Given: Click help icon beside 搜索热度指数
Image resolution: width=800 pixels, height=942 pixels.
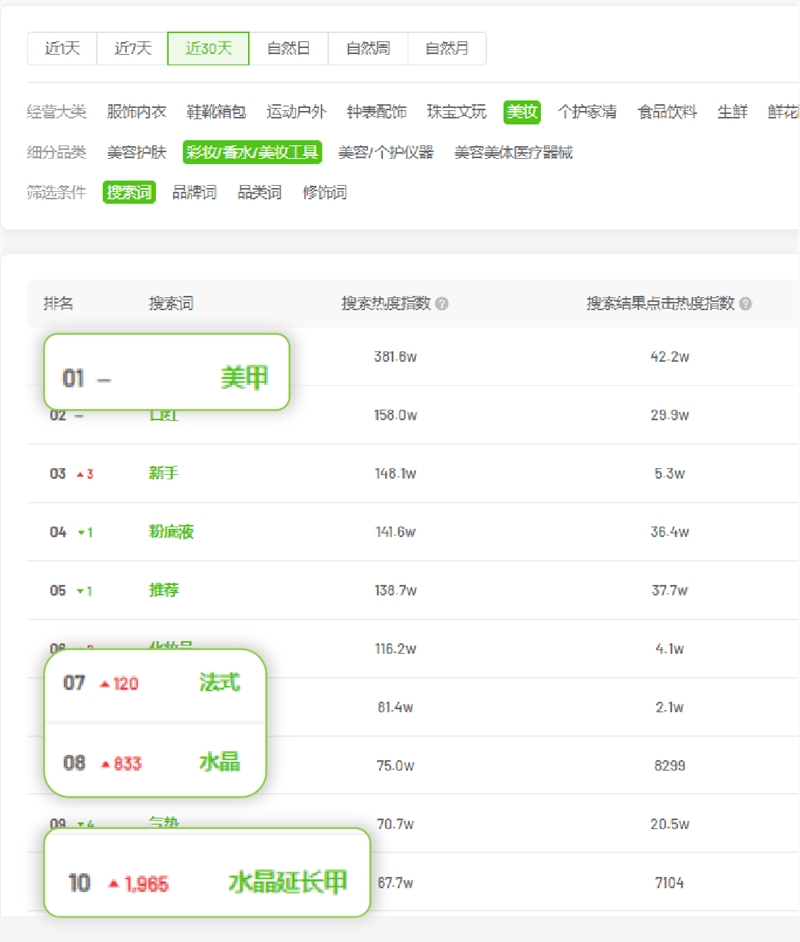Looking at the screenshot, I should [442, 304].
